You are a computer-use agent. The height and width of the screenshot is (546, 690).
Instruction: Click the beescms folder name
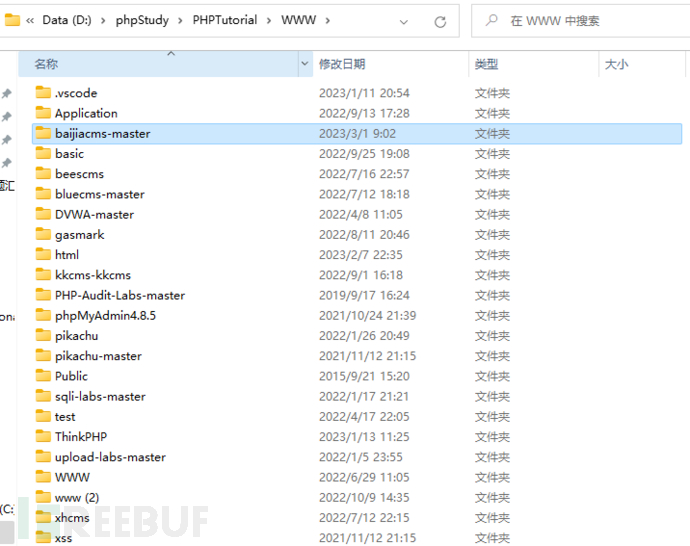(80, 174)
